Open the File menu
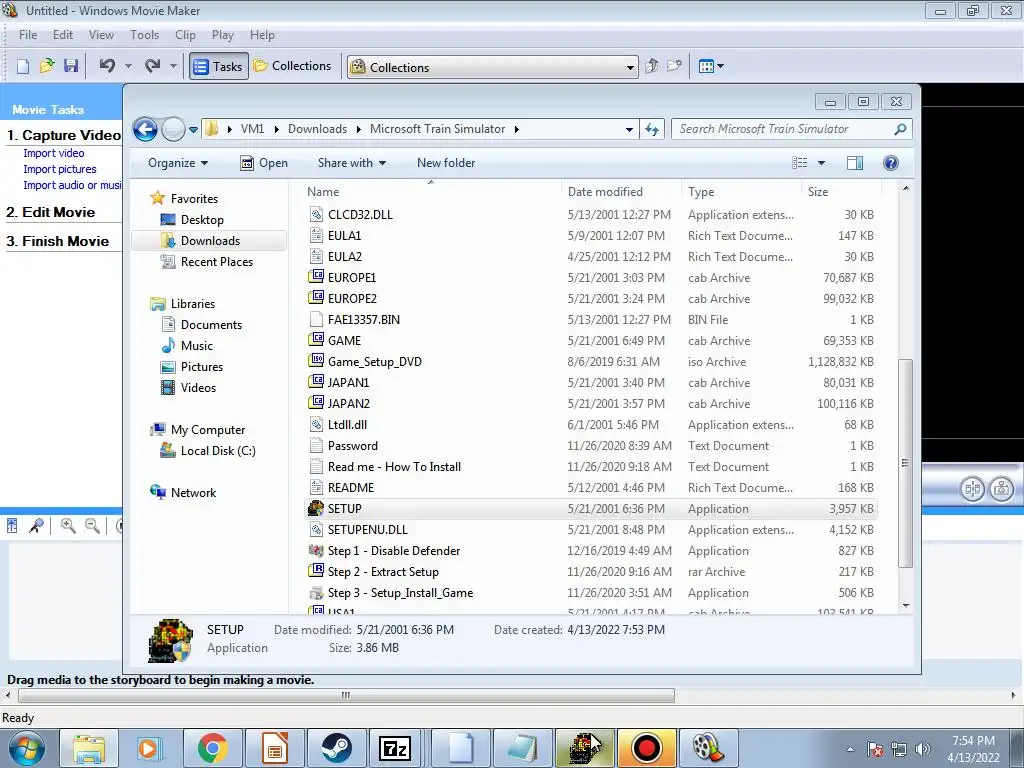 tap(28, 35)
